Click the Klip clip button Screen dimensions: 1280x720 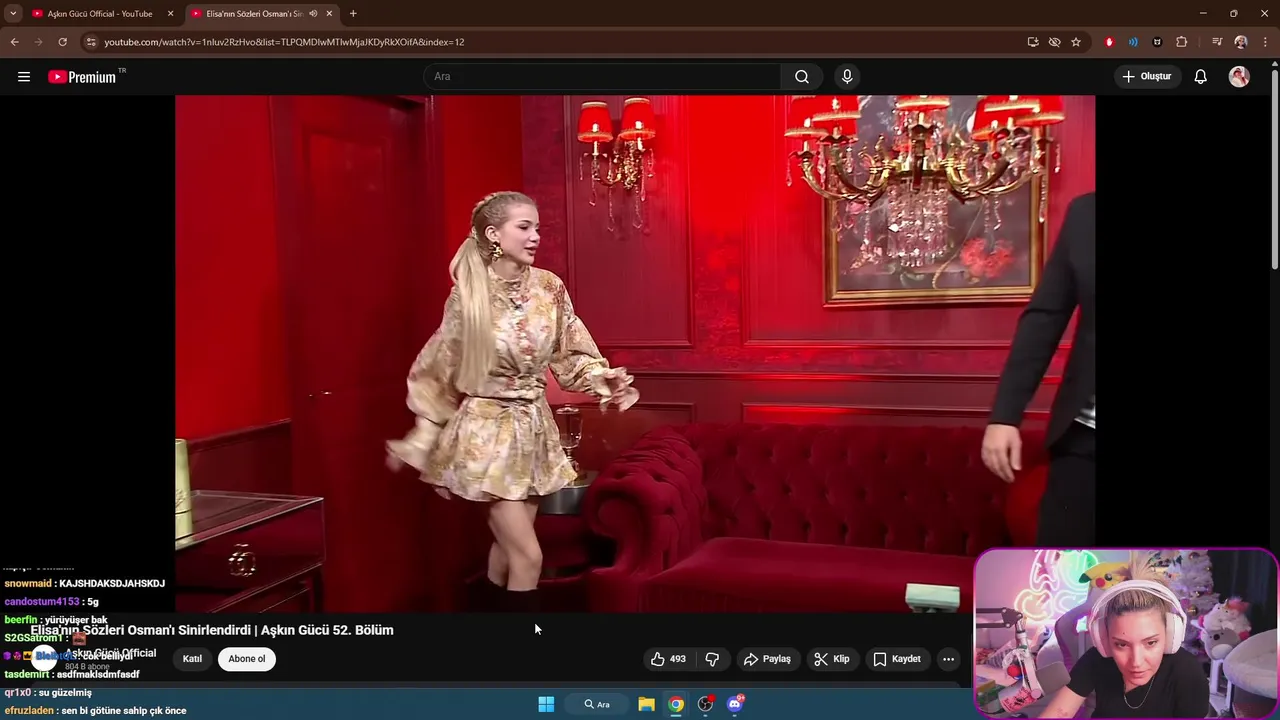[832, 659]
